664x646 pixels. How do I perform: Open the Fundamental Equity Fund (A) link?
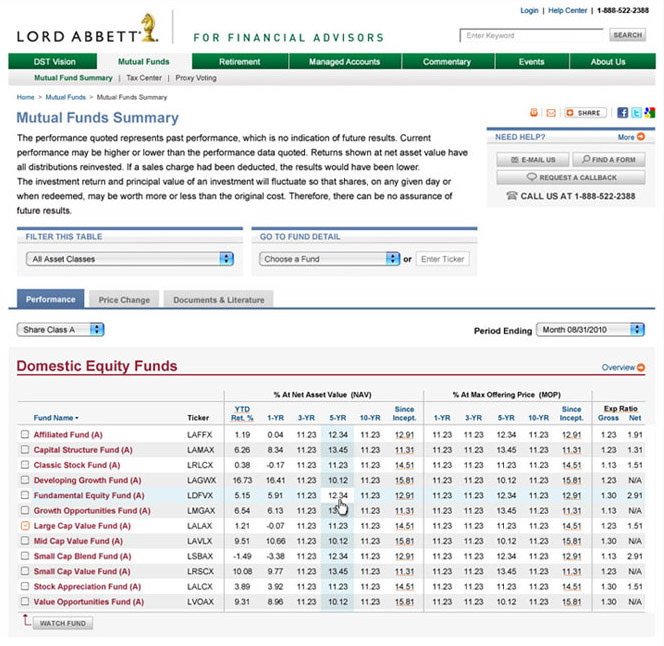click(89, 495)
